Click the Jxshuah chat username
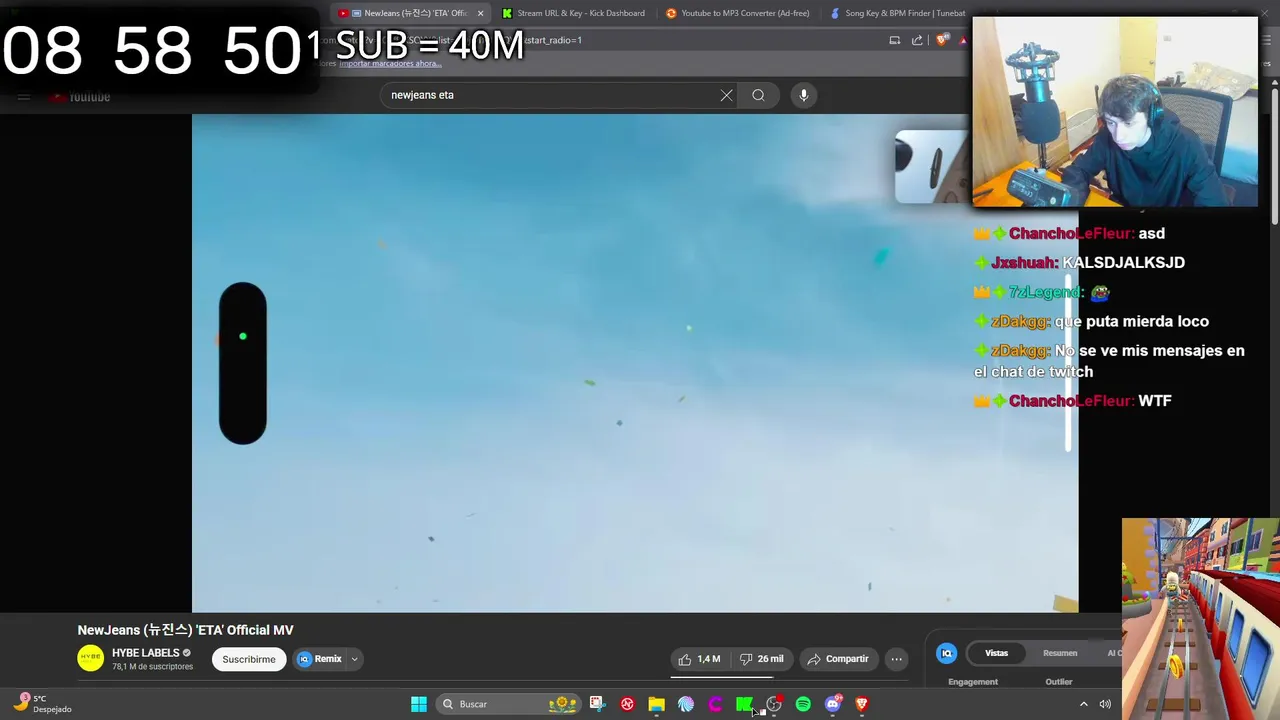 tap(1024, 263)
